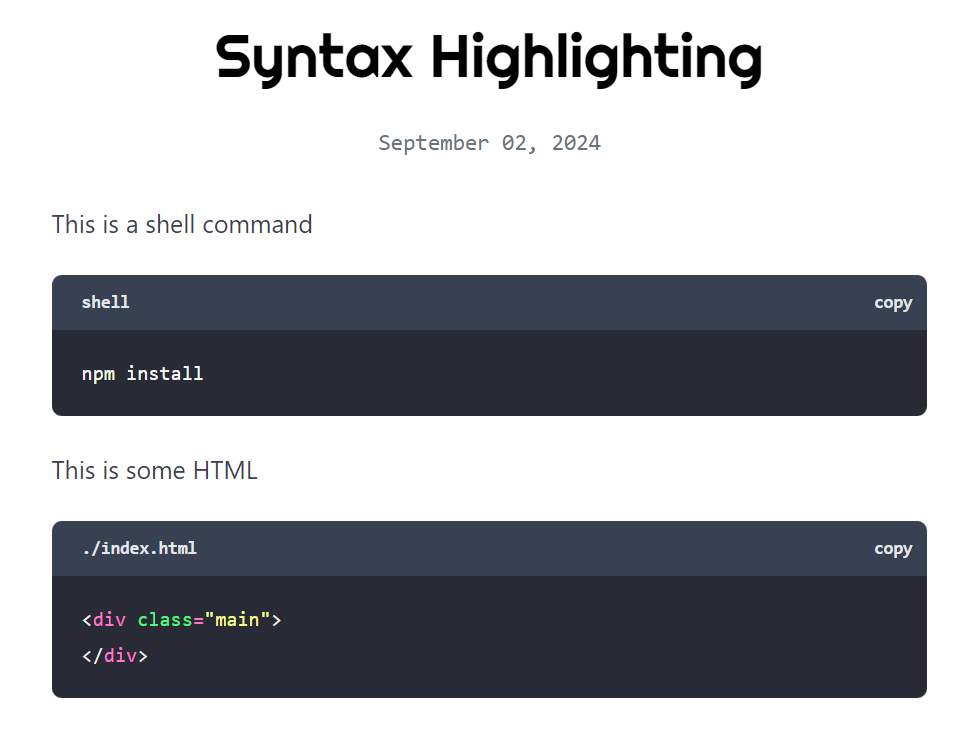Click the word "Highlighting" in the heading
Image resolution: width=979 pixels, height=736 pixels.
(x=596, y=57)
